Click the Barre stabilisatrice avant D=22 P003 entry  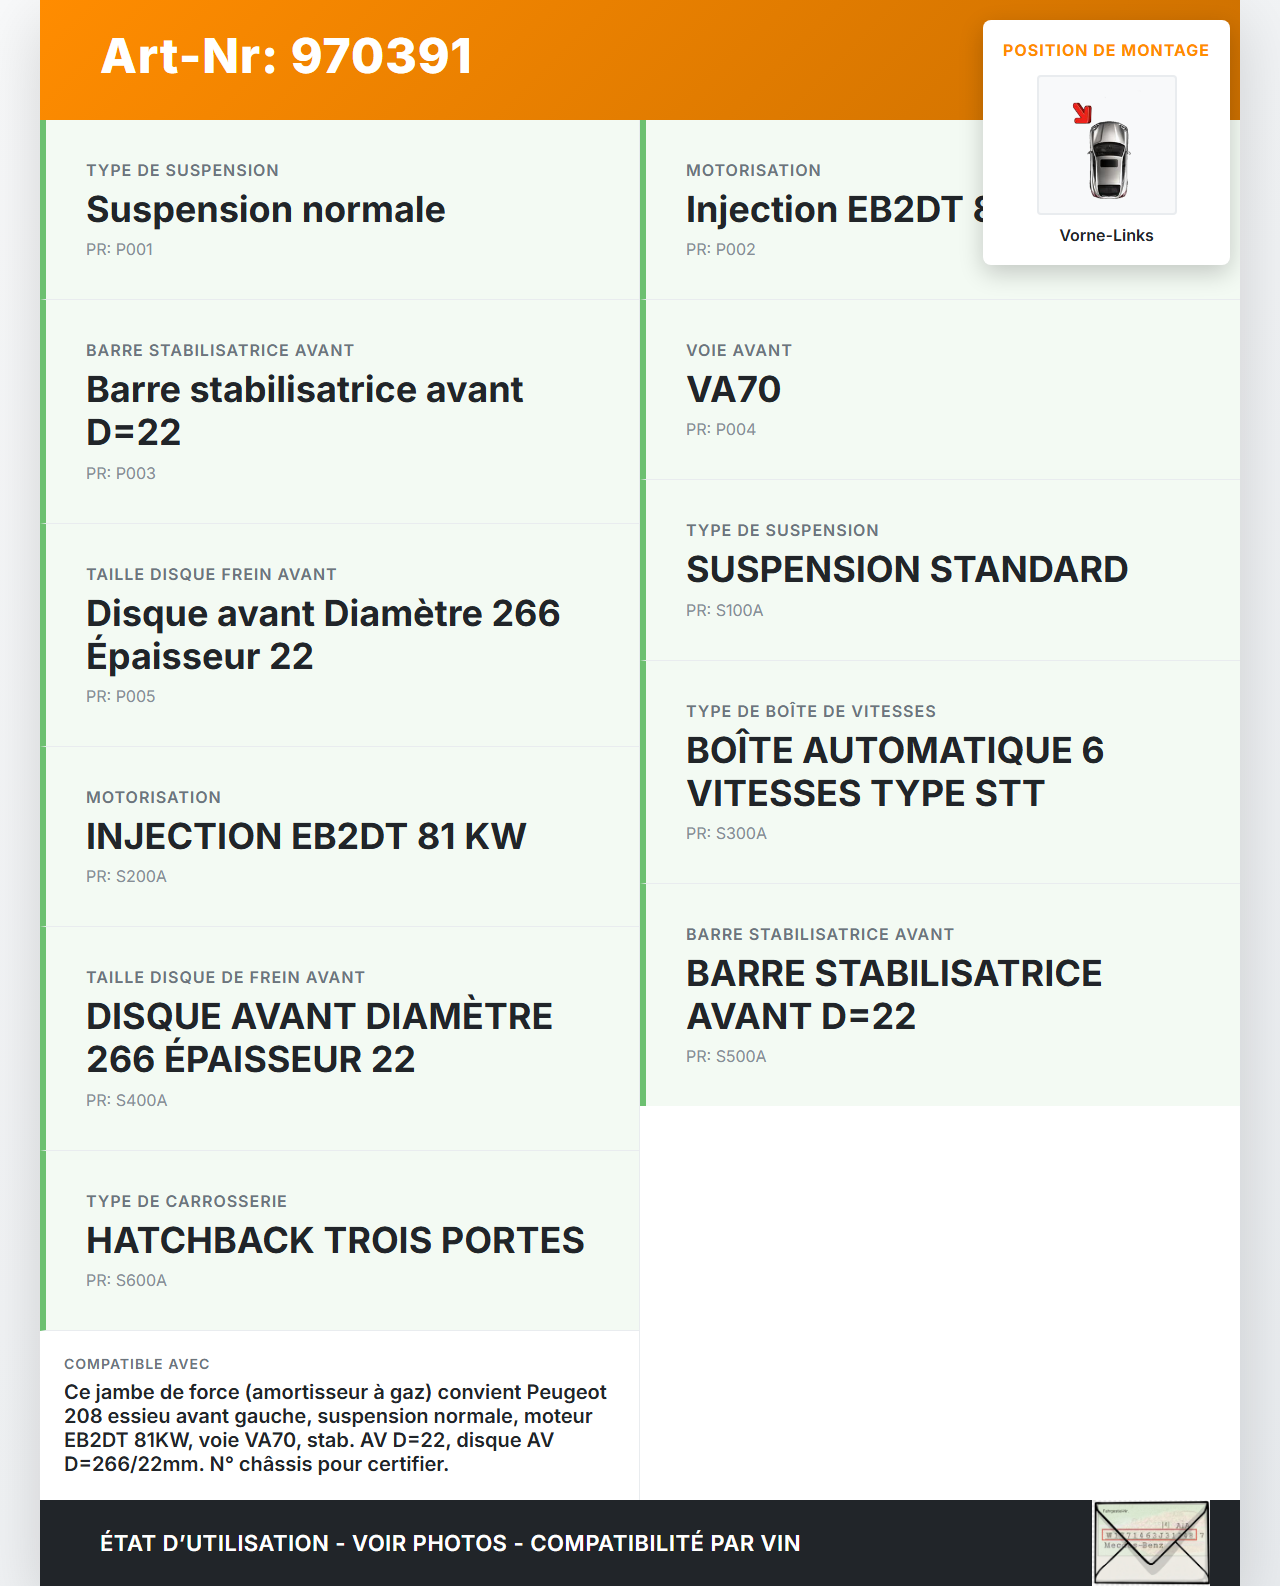pos(340,411)
